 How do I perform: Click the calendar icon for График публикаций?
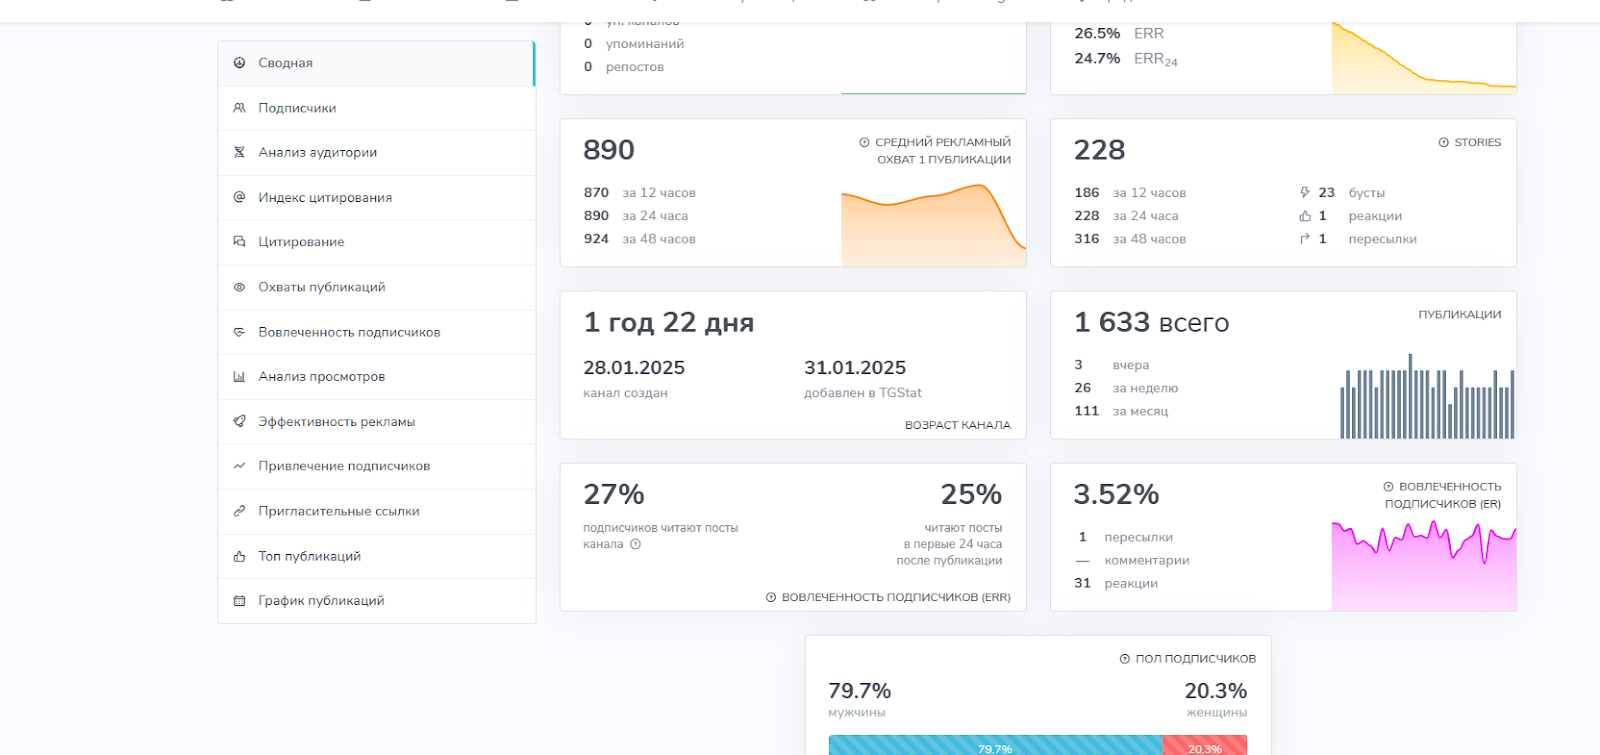tap(239, 601)
